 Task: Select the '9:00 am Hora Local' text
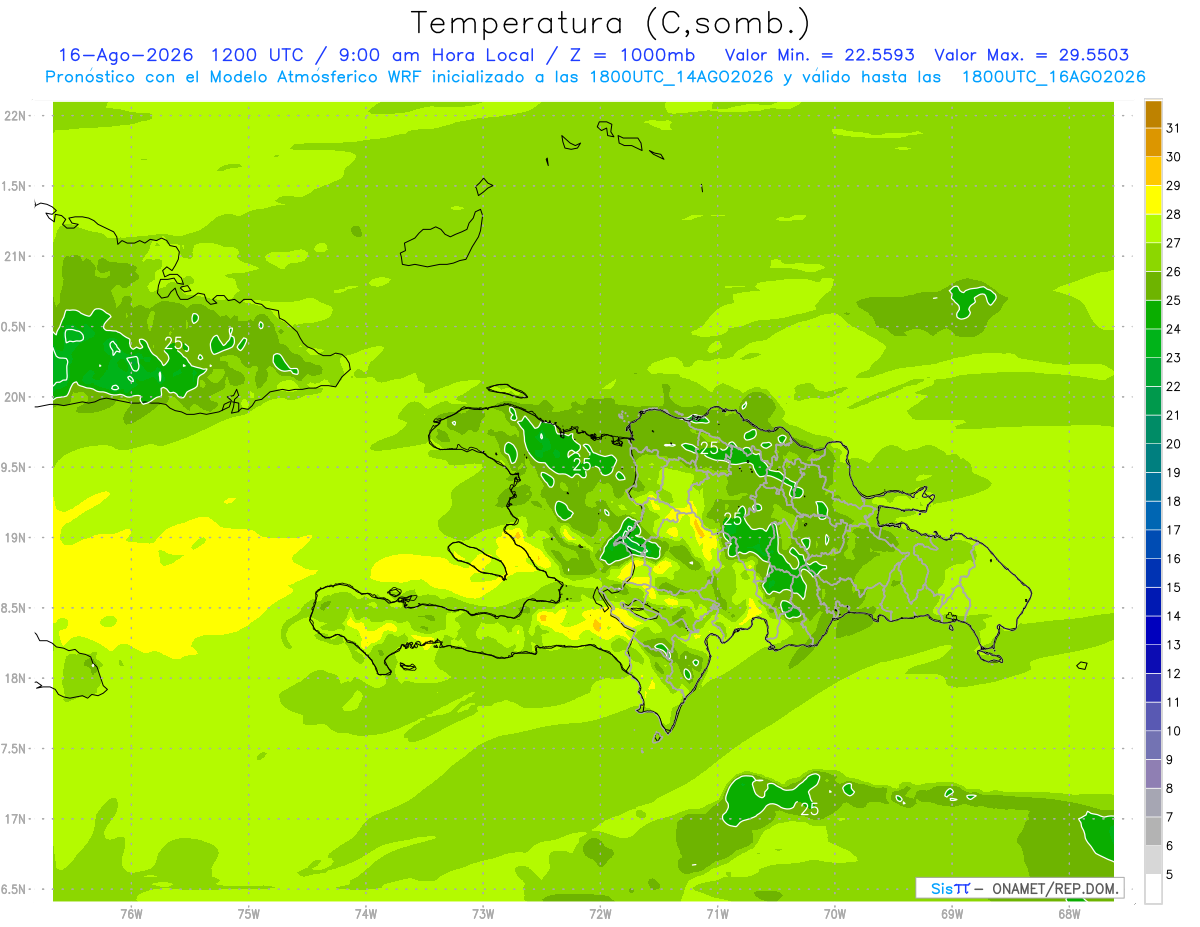click(435, 55)
